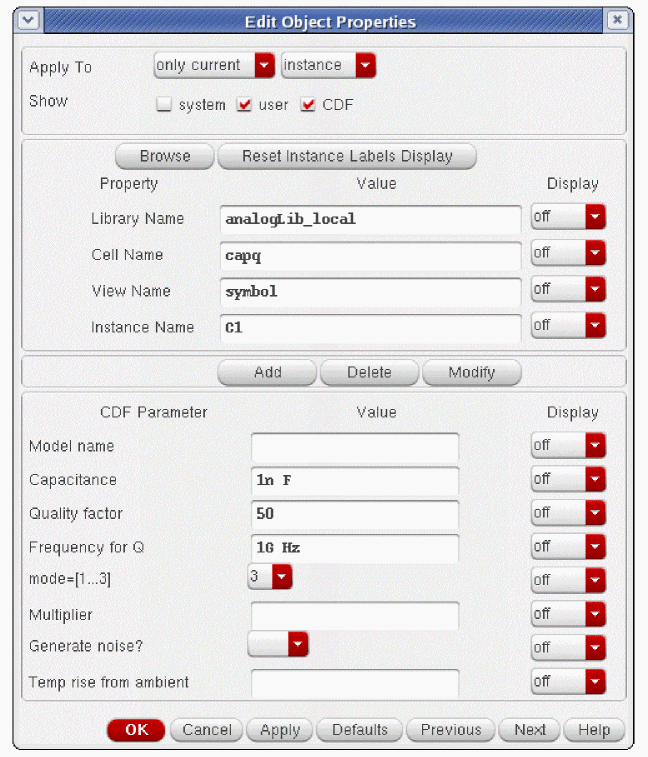The width and height of the screenshot is (648, 757).
Task: Enable the system checkbox
Action: (164, 104)
